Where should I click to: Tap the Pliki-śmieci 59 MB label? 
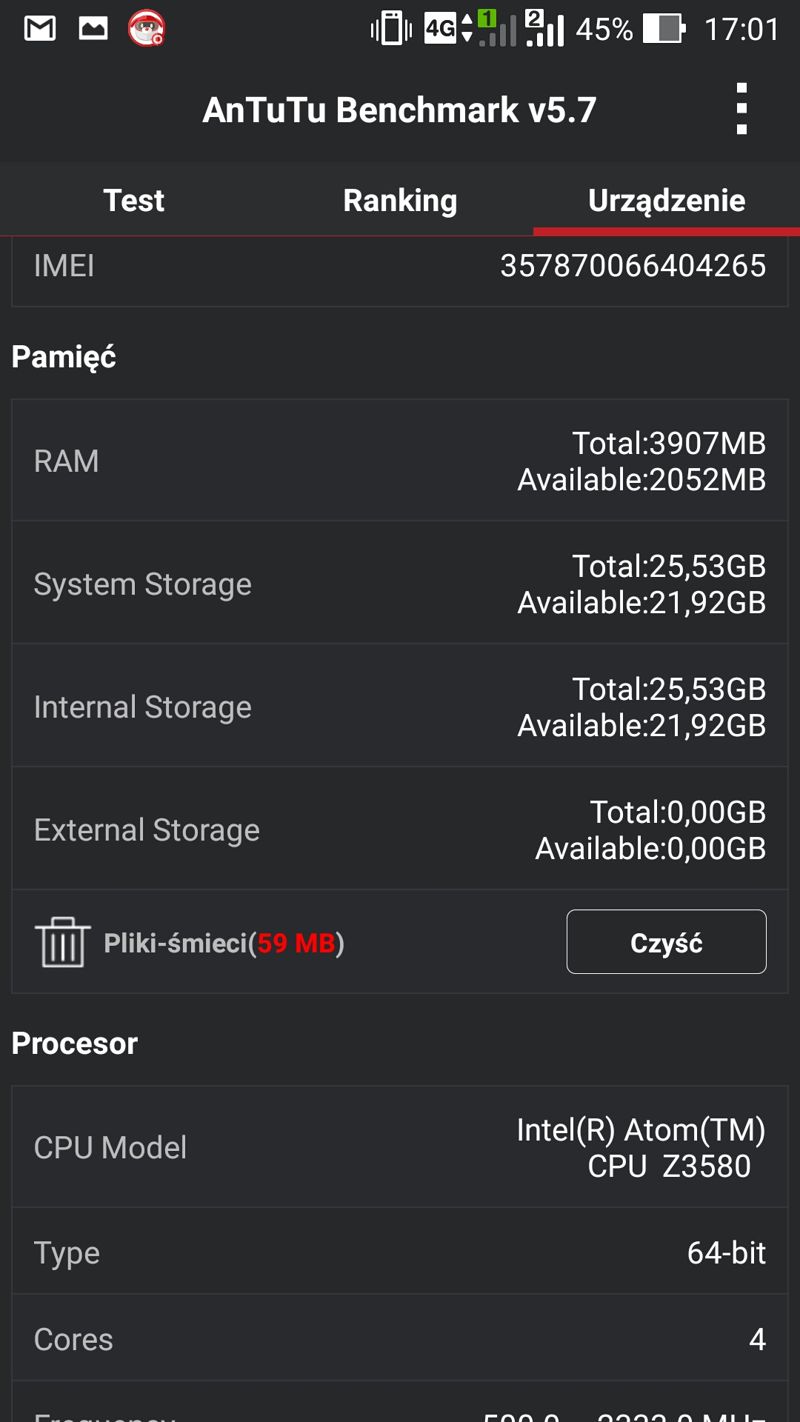[x=224, y=943]
